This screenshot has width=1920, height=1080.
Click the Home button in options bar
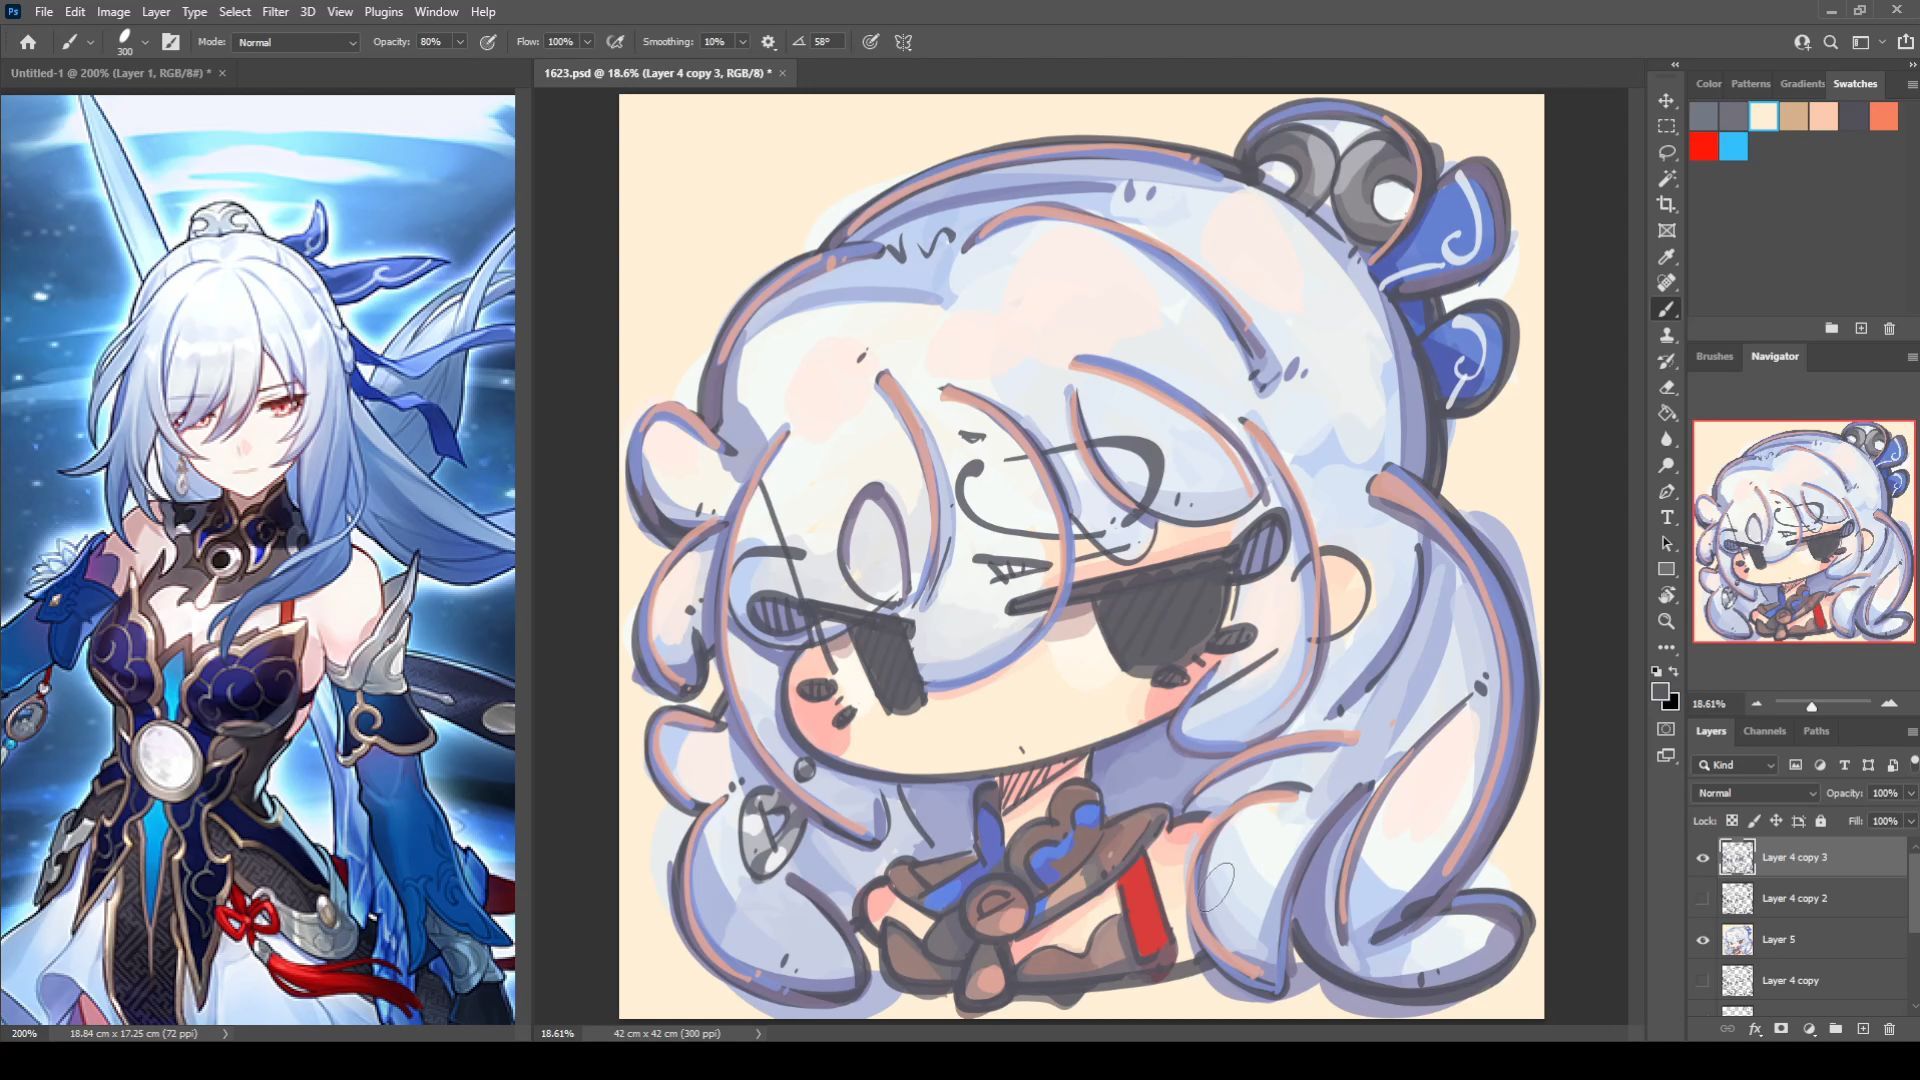(28, 42)
